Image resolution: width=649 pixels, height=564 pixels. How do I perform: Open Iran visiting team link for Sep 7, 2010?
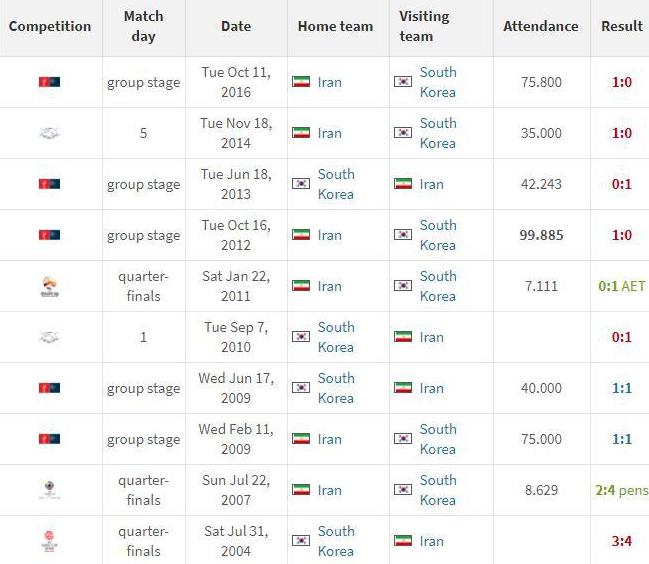pos(431,337)
